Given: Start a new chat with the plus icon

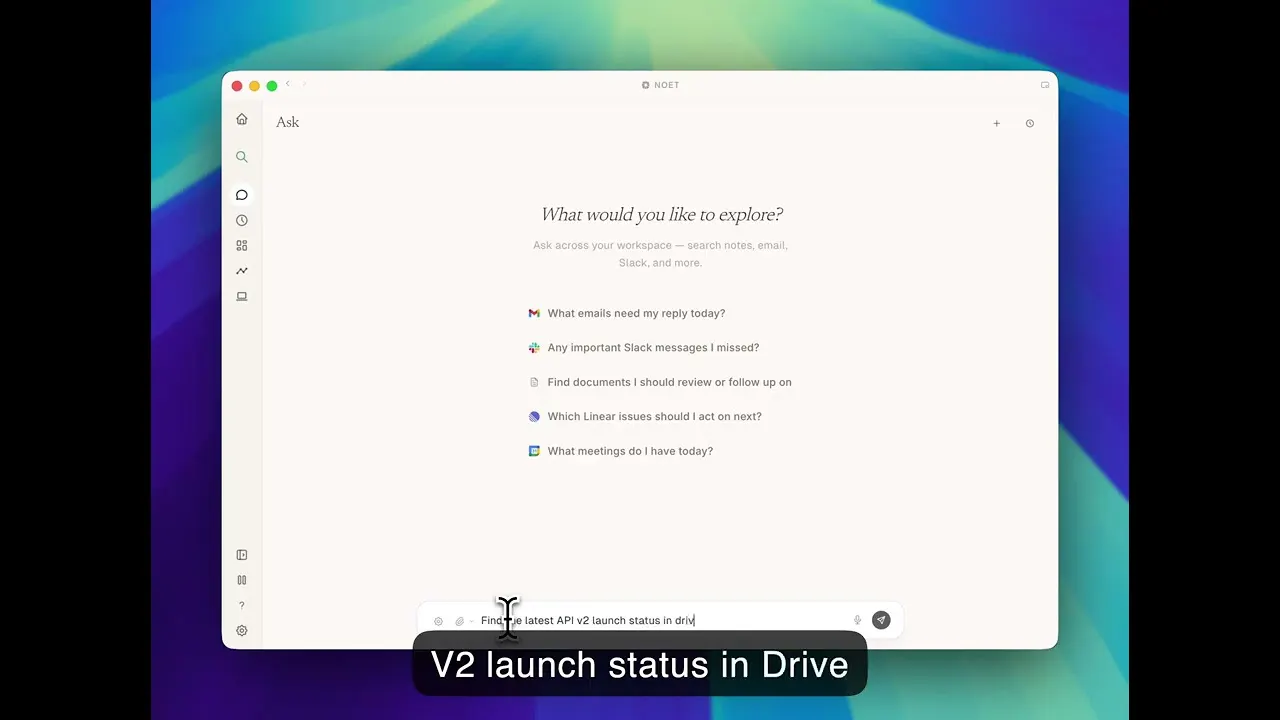Looking at the screenshot, I should click(996, 123).
